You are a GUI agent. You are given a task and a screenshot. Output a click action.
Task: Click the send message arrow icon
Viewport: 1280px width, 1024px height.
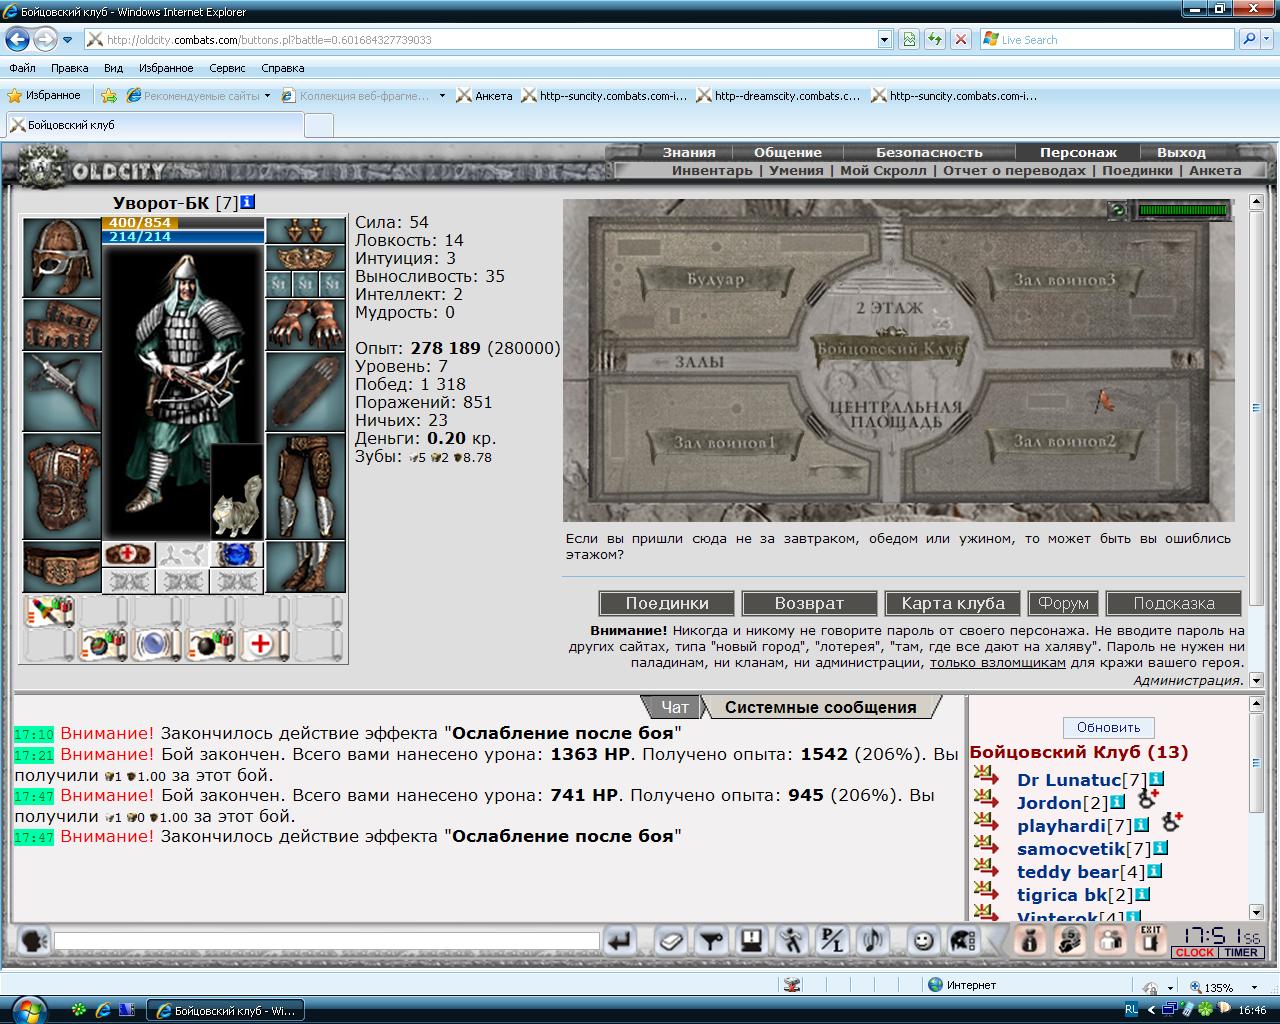[620, 941]
